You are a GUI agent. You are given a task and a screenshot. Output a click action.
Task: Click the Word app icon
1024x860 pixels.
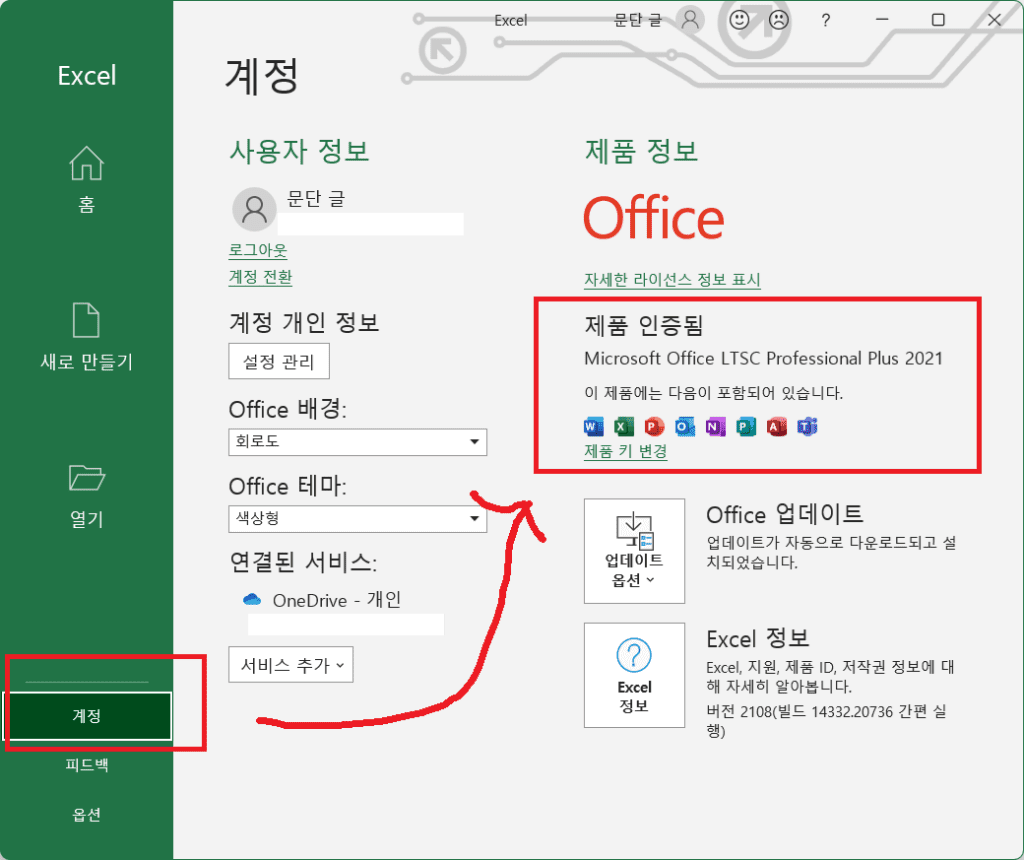(593, 427)
